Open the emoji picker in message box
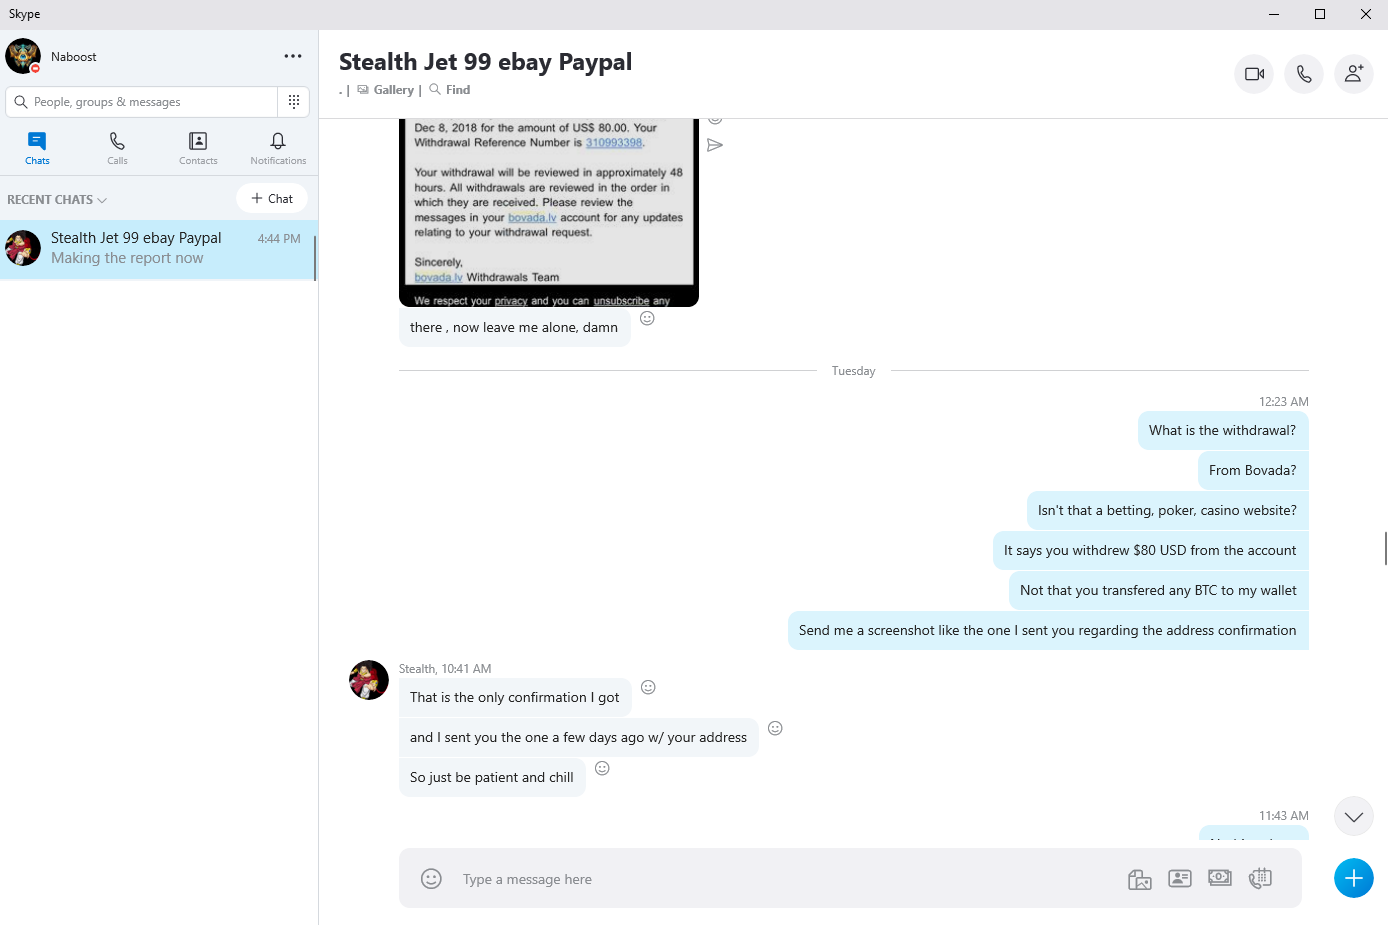 pos(431,879)
